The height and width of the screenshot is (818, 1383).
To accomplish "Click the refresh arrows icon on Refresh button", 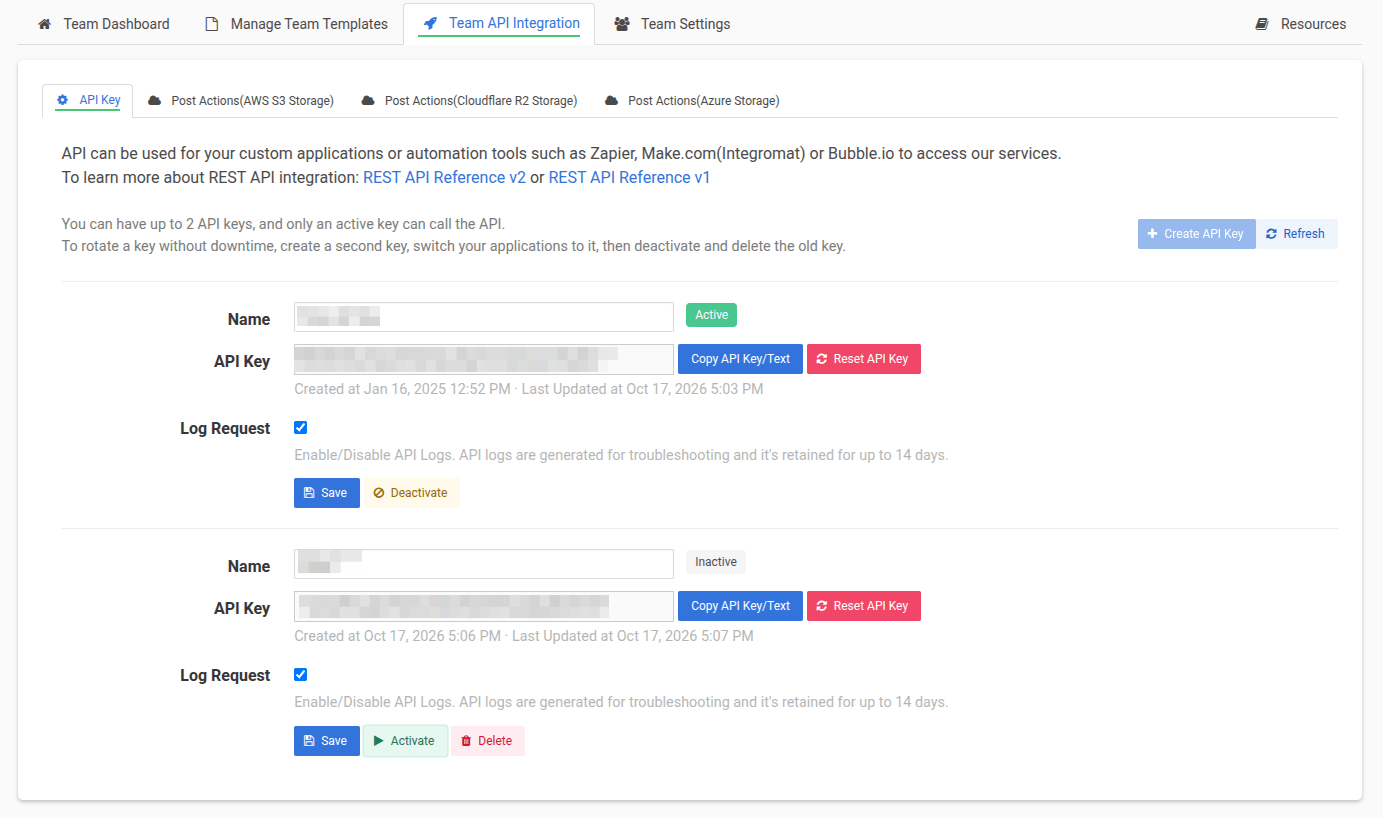I will pyautogui.click(x=1271, y=234).
